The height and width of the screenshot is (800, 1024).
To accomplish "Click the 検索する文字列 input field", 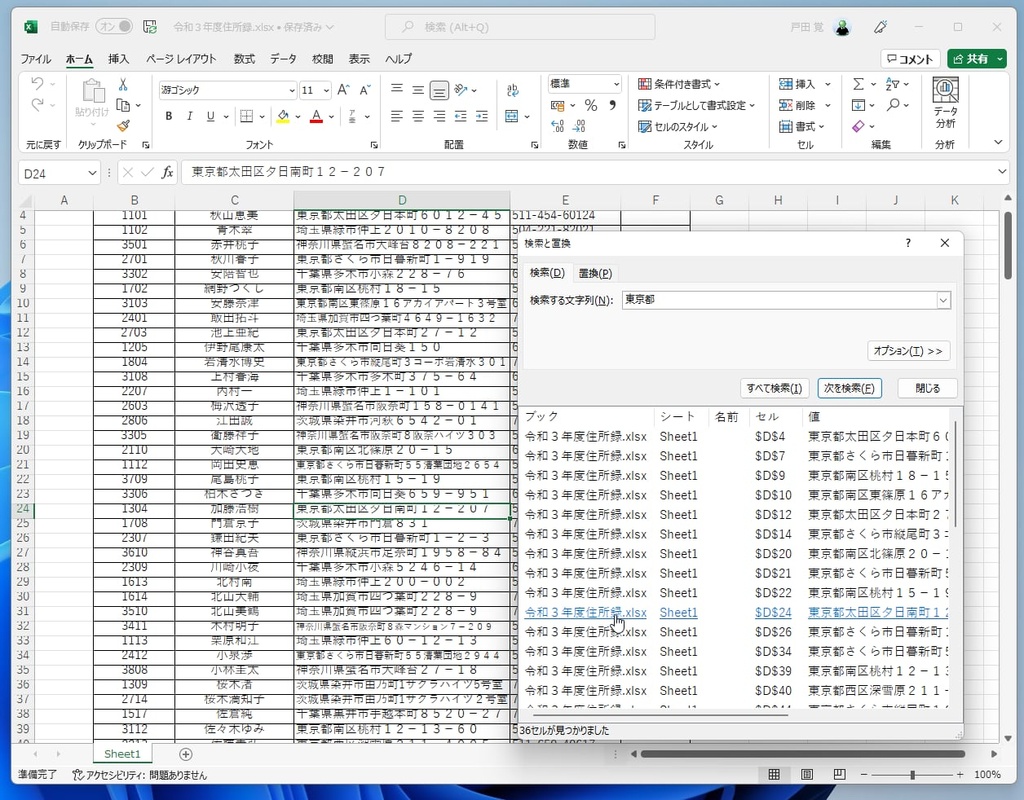I will tap(780, 300).
